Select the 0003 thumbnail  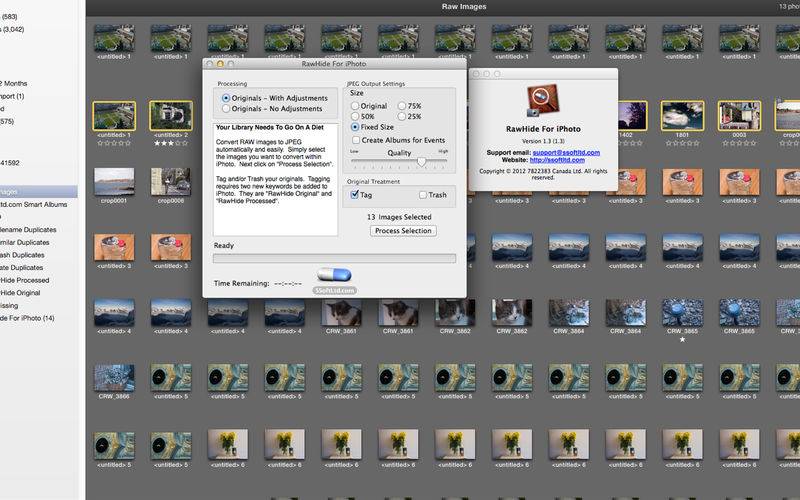(739, 116)
